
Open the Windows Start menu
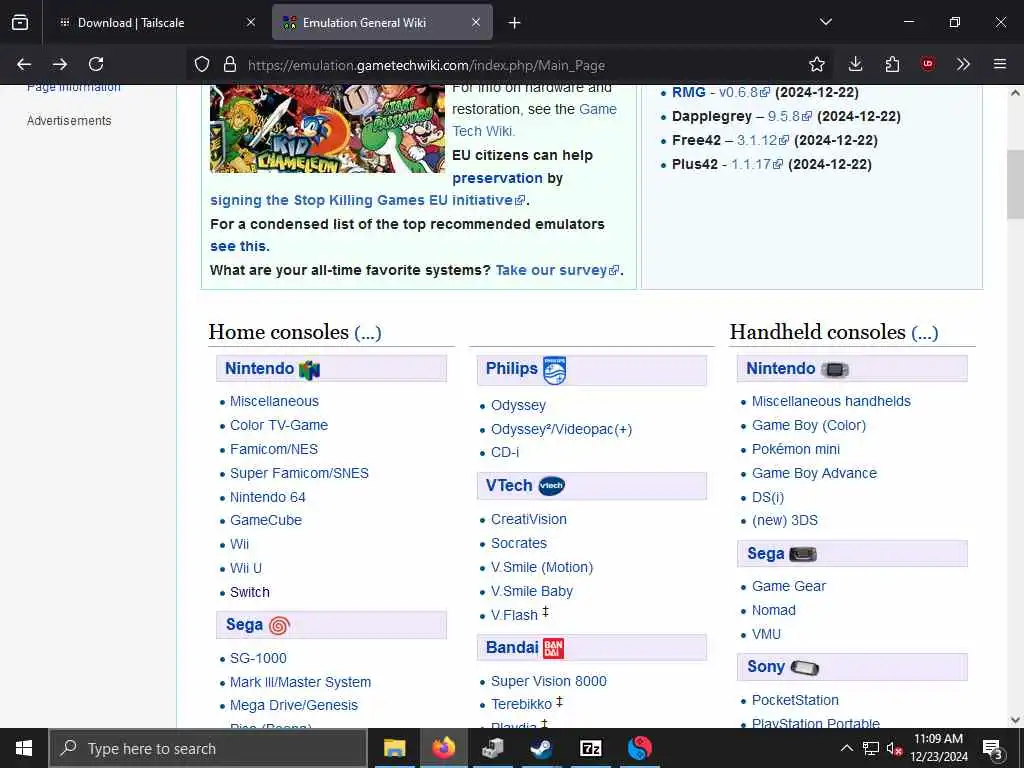[24, 748]
